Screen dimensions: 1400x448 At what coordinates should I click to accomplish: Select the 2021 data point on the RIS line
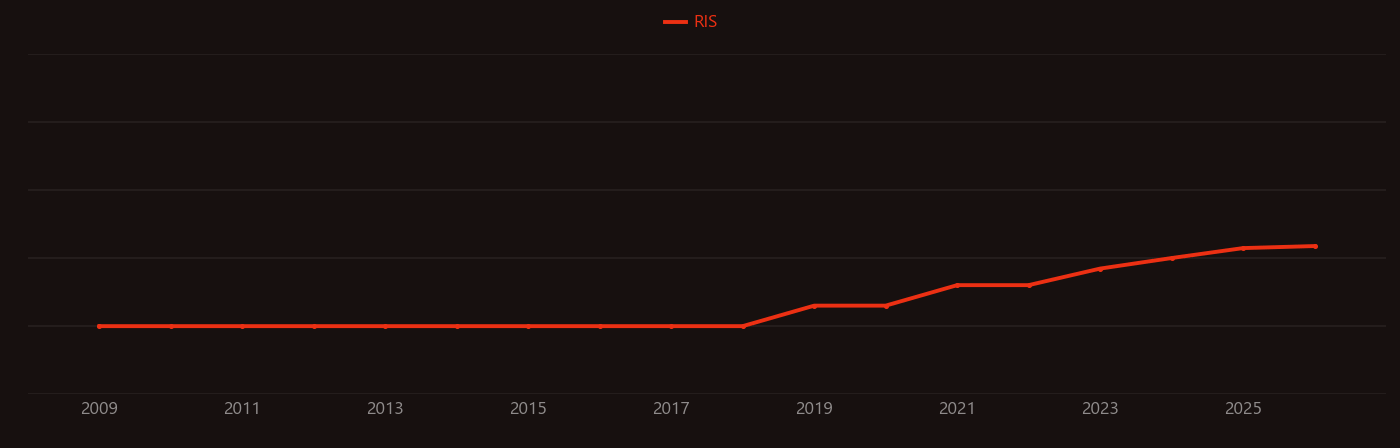(957, 285)
